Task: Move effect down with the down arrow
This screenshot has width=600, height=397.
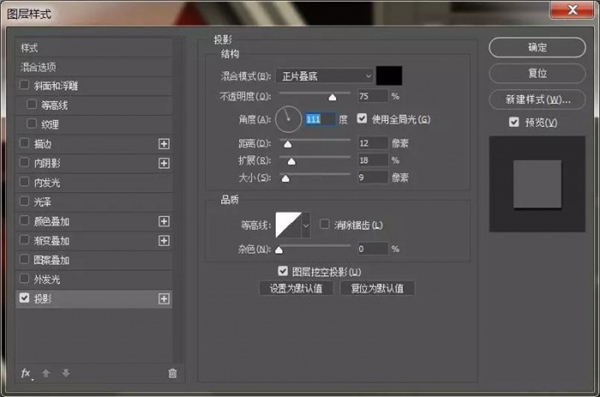Action: (66, 373)
